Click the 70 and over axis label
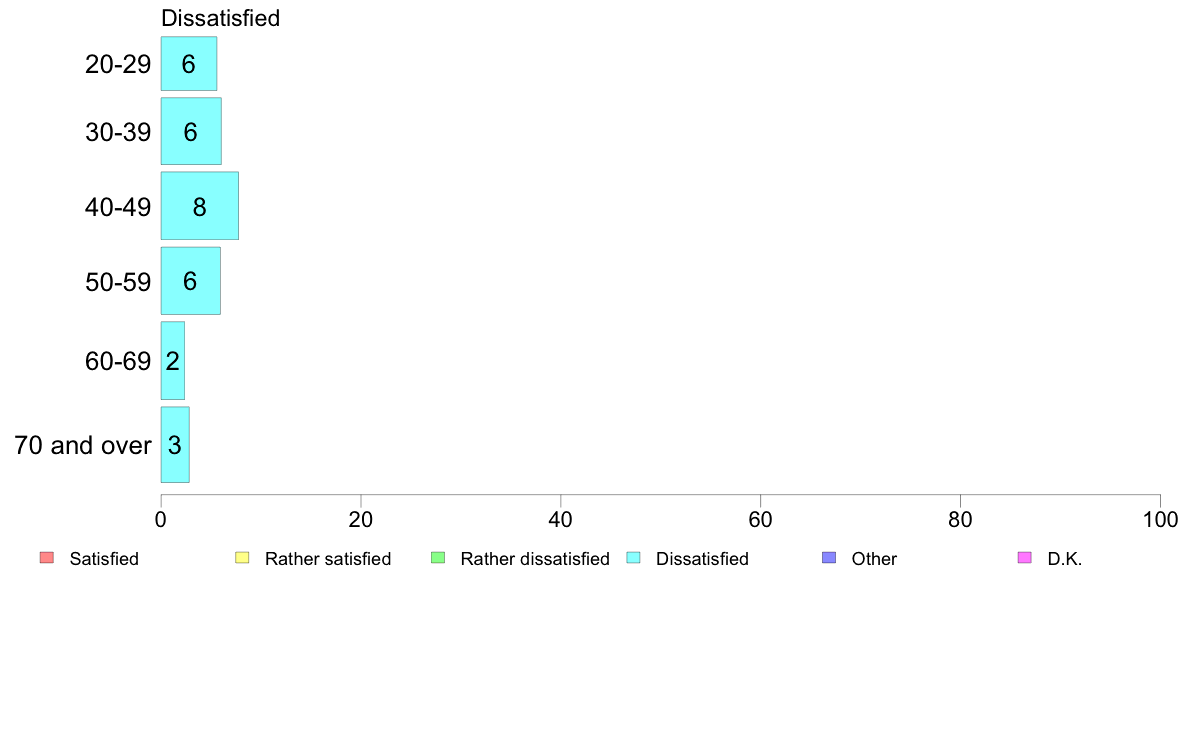This screenshot has width=1188, height=736. (x=83, y=445)
